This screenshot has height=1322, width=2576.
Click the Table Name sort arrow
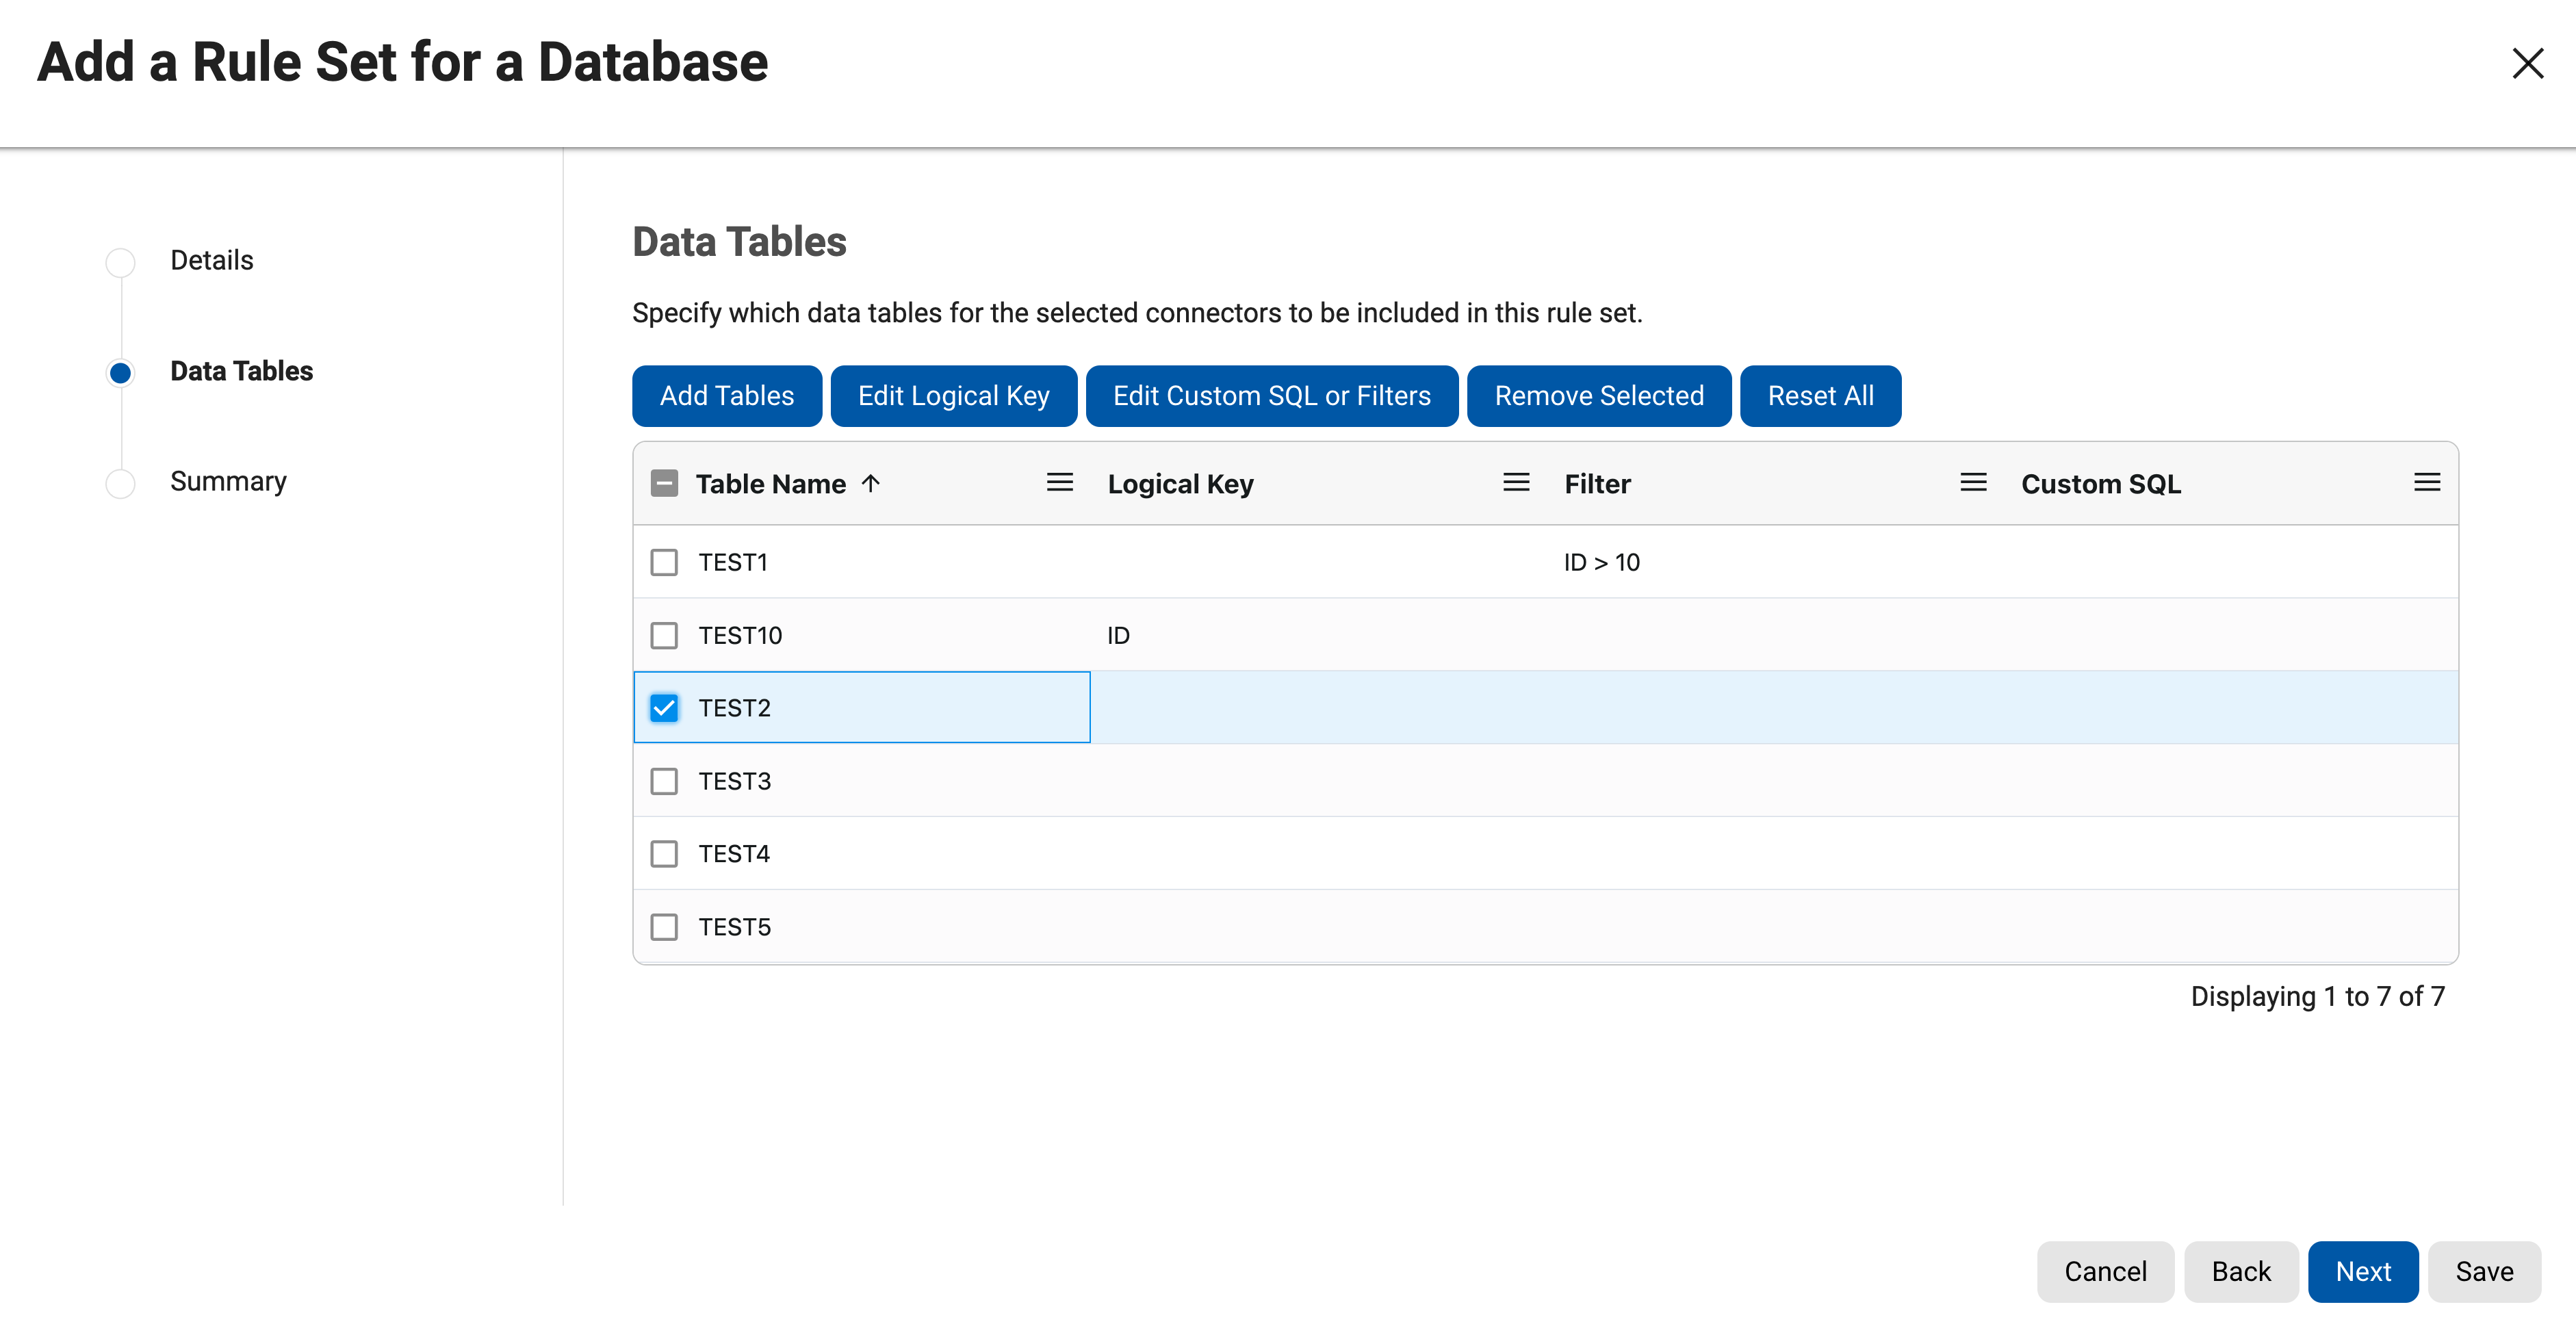871,484
